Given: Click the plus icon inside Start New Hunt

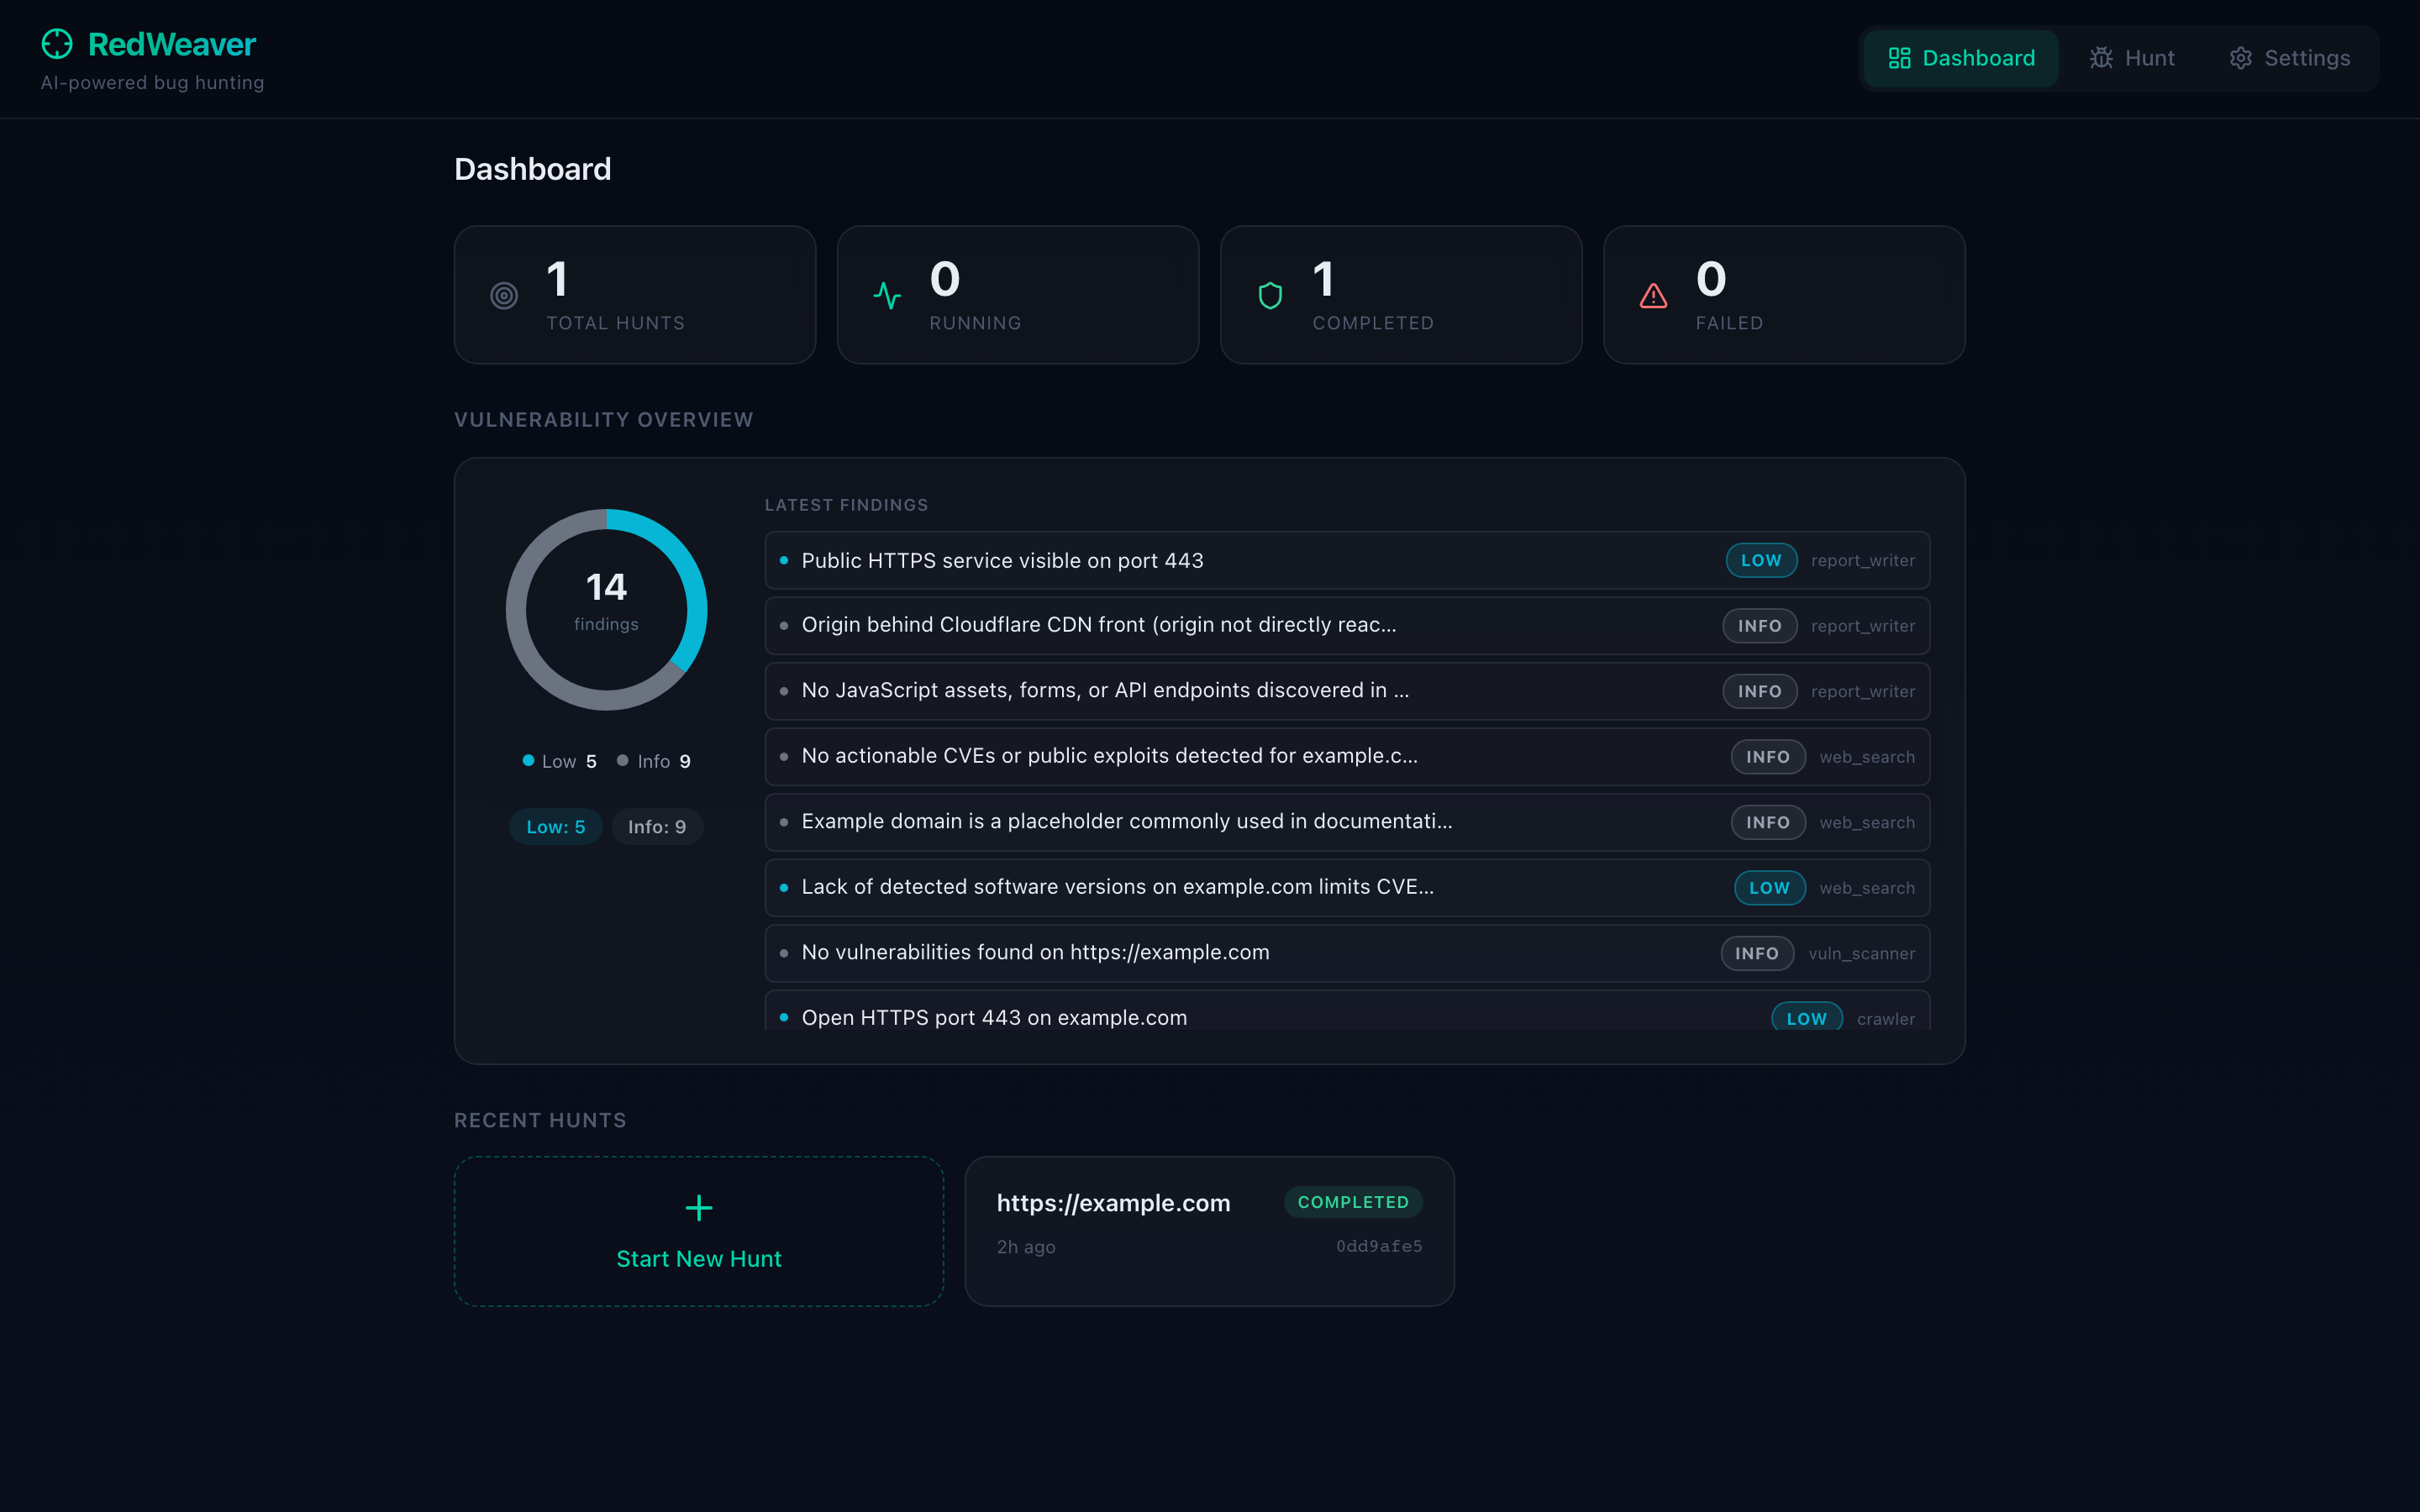Looking at the screenshot, I should 698,1208.
